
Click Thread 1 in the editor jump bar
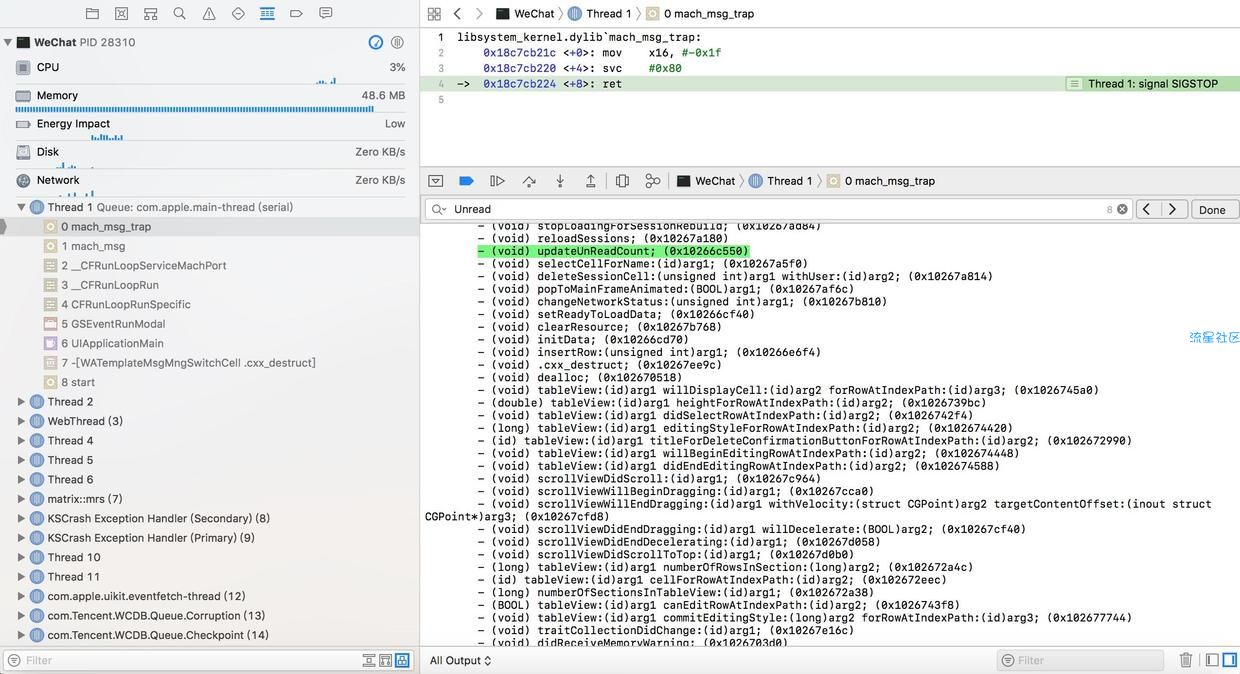pyautogui.click(x=600, y=14)
